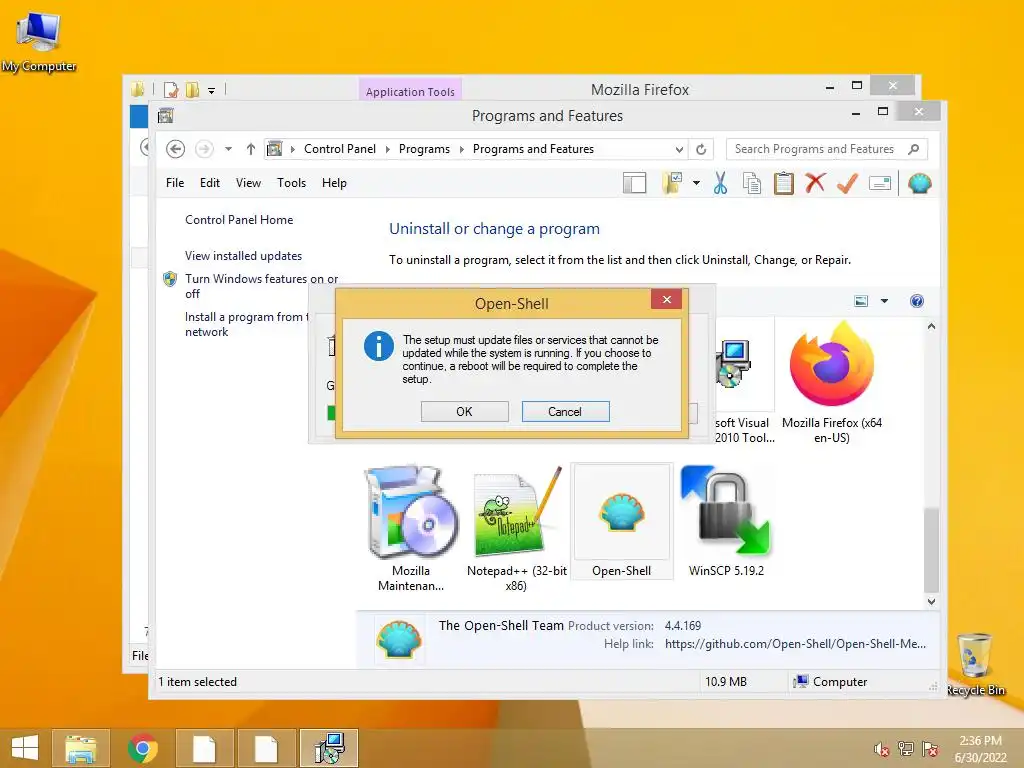Open View installed updates link

243,256
